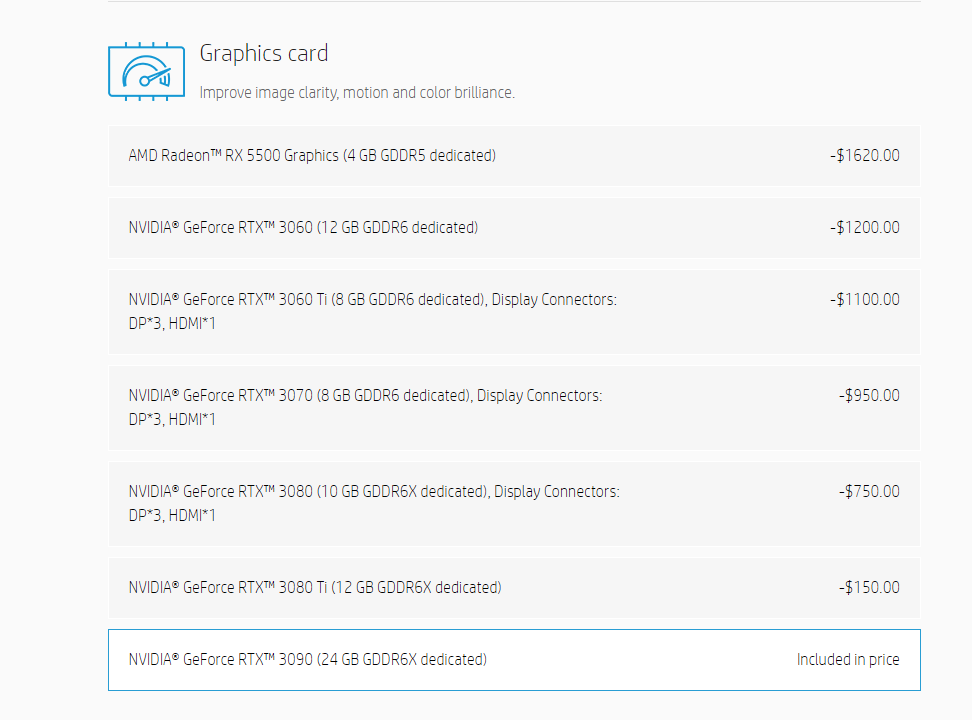Click the -$750.00 price value

click(869, 491)
